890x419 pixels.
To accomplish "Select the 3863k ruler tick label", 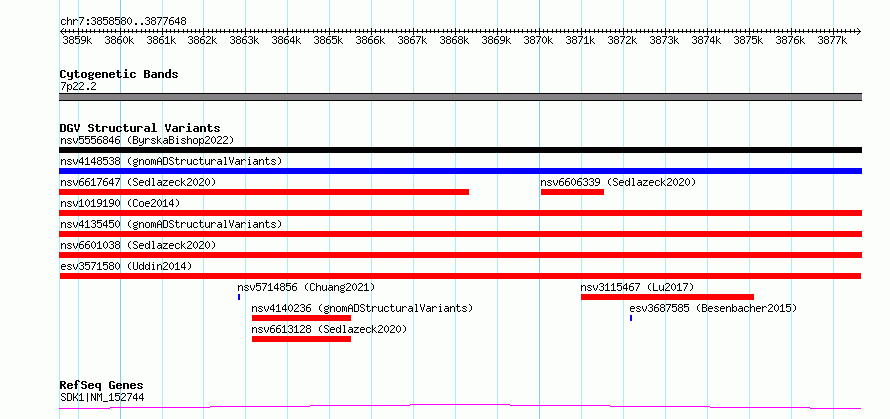I will point(244,40).
